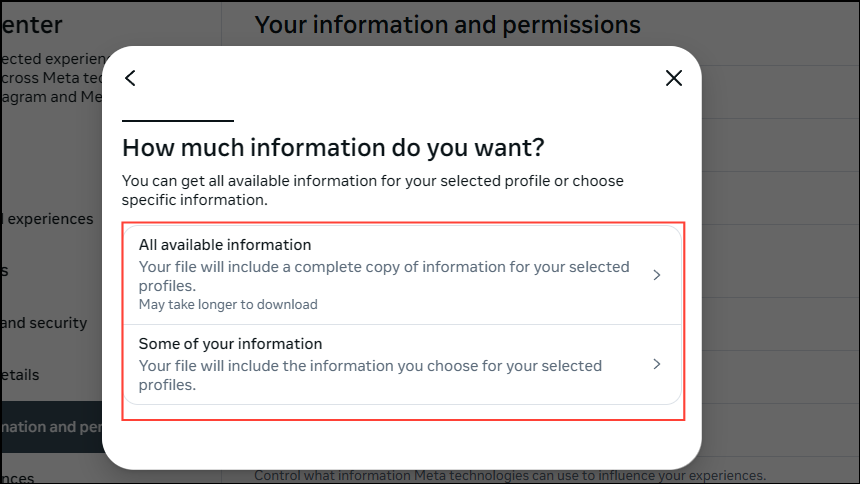
Task: Open the sidebar item ending in "experiences"
Action: tap(47, 219)
